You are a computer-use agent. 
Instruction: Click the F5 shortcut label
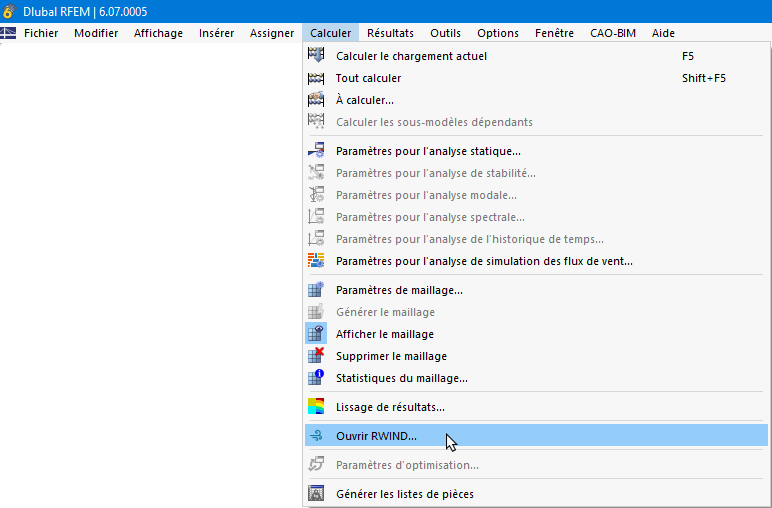[x=688, y=56]
